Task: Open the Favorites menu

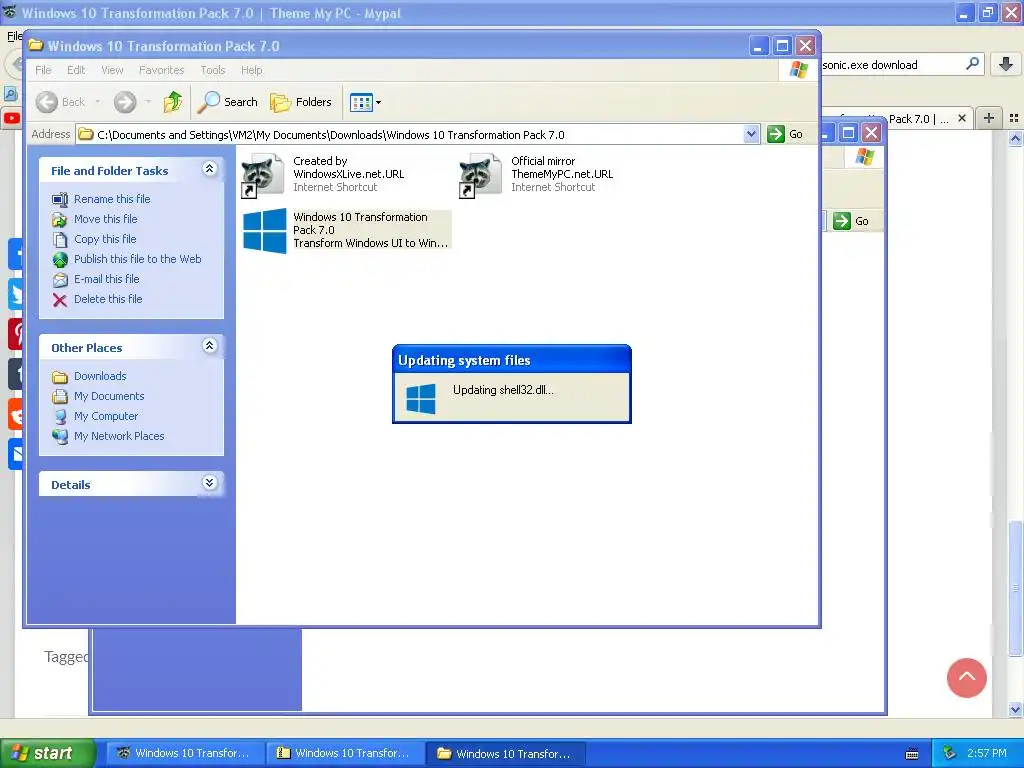Action: tap(161, 70)
